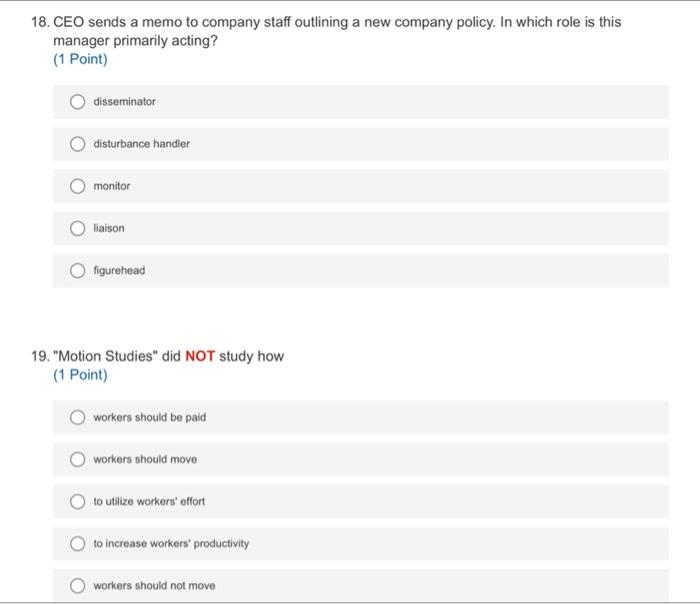This screenshot has width=700, height=604.
Task: Click the figurehead answer row
Action: coord(361,271)
